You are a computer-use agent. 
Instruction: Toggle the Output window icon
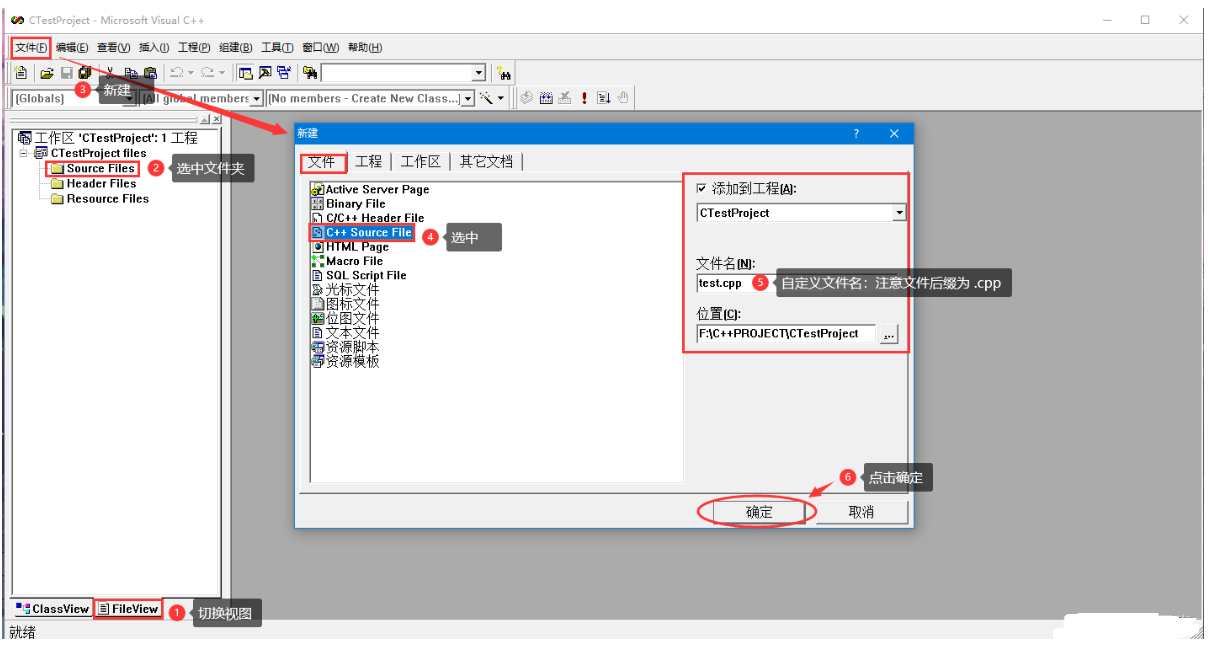pos(265,72)
